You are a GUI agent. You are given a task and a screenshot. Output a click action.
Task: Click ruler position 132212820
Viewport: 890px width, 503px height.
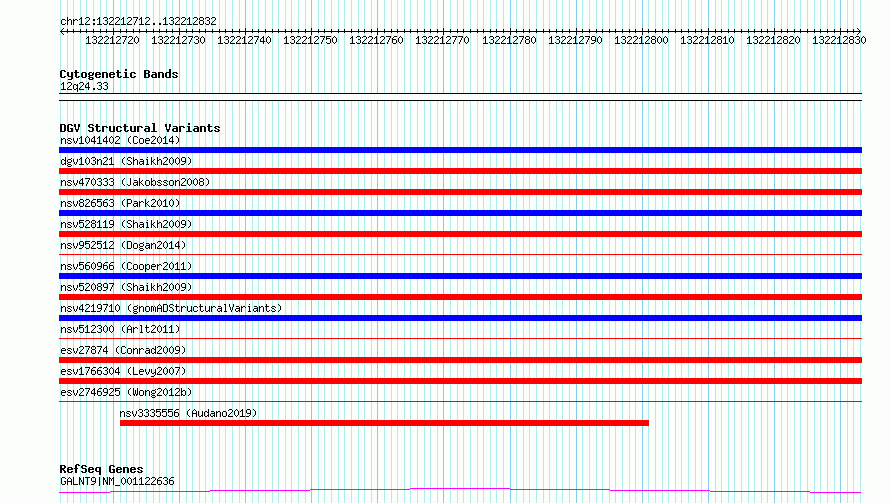[773, 40]
